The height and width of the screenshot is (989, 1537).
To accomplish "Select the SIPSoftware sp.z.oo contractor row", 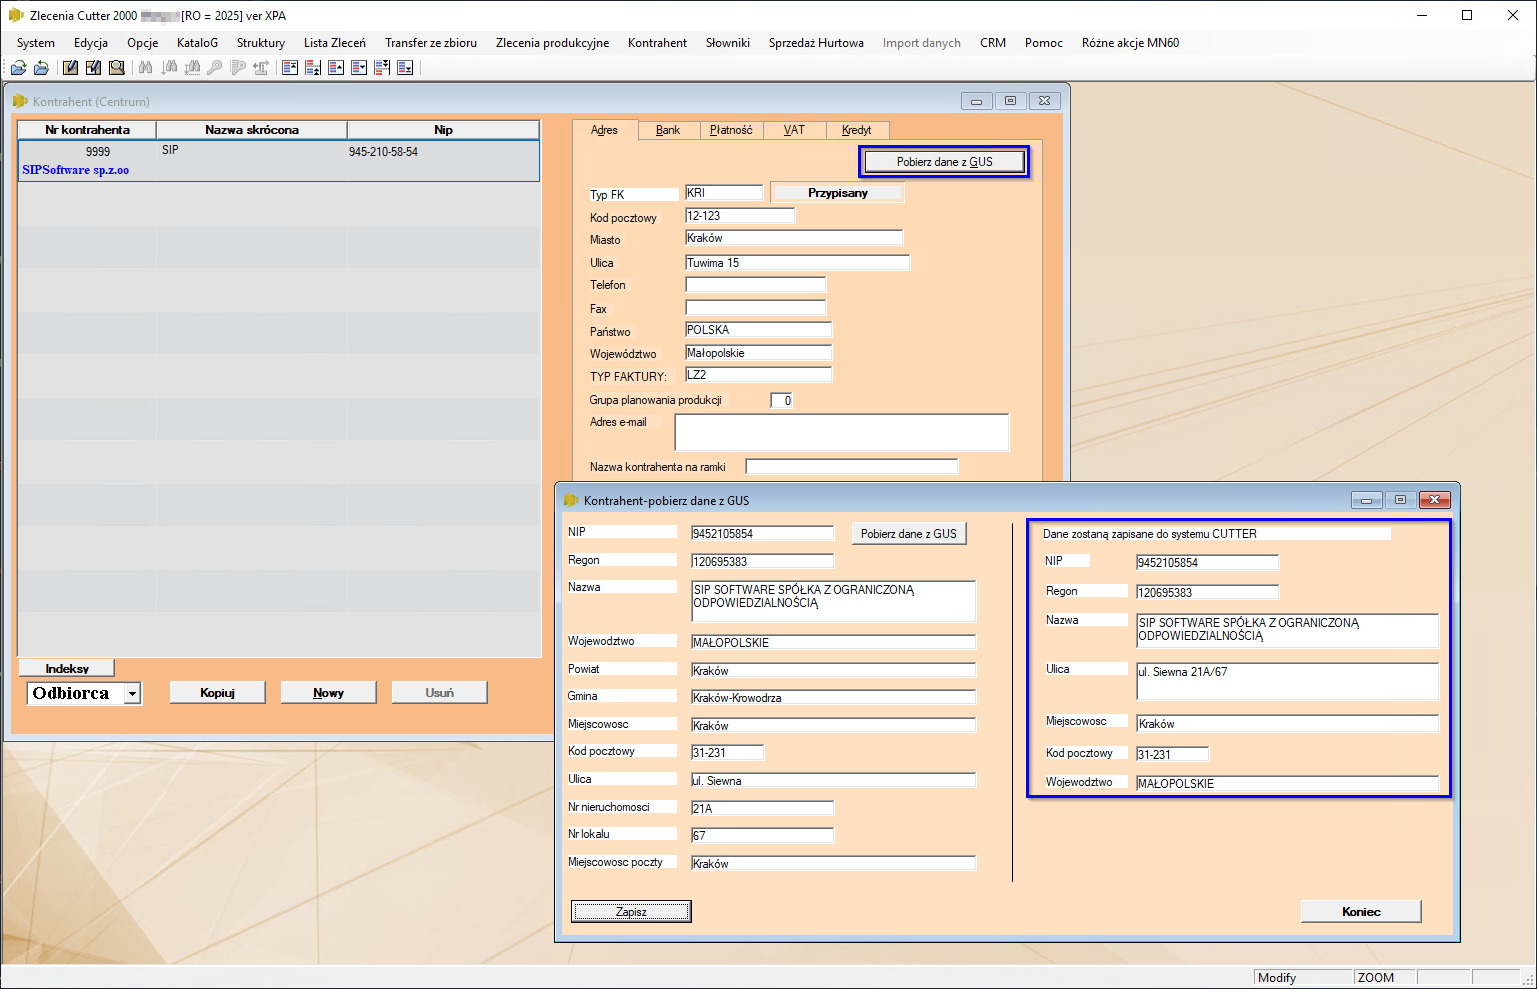I will point(278,161).
